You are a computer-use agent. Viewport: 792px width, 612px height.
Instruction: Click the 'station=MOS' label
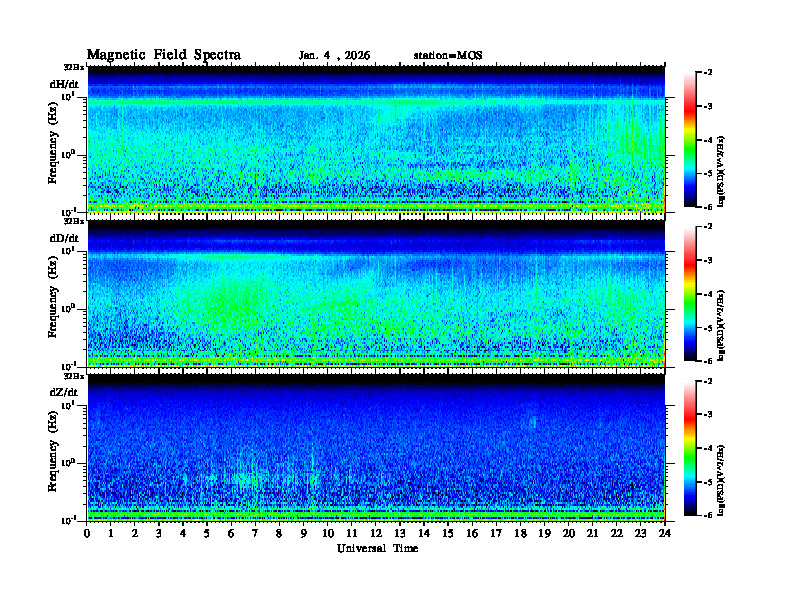pos(448,56)
